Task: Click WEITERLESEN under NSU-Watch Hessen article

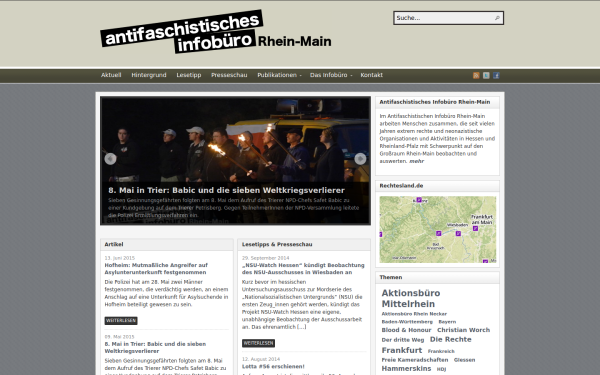Action: coord(258,343)
